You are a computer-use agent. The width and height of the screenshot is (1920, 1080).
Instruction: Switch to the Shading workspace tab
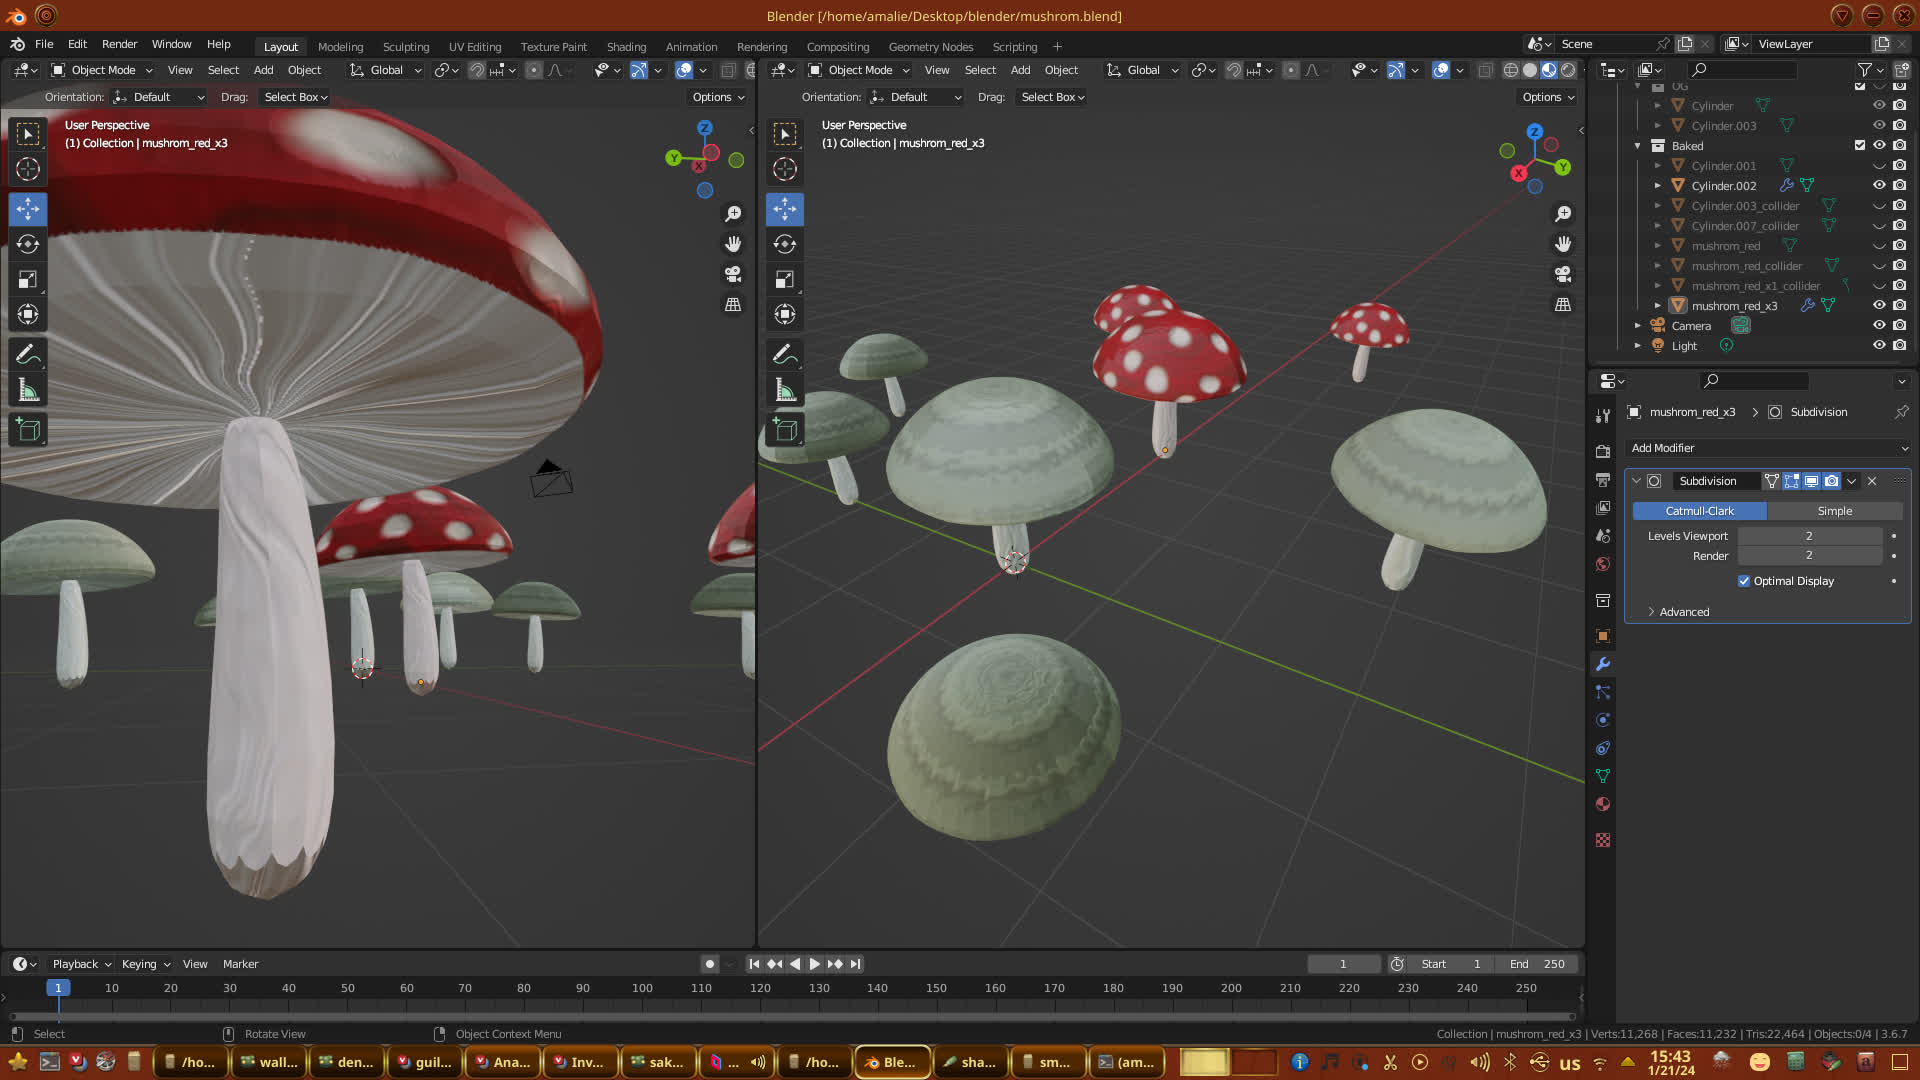pos(626,46)
